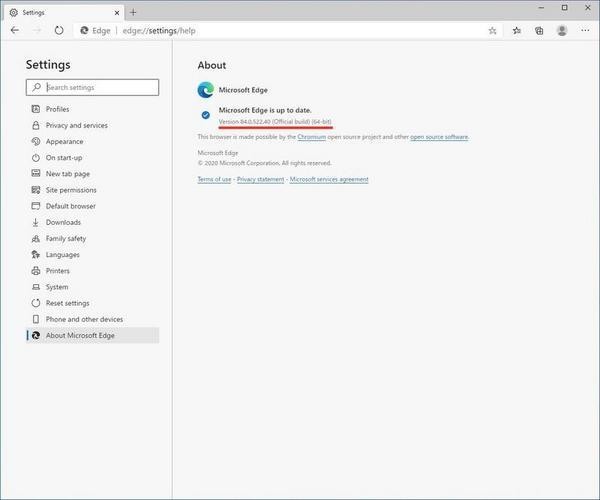Select Reset settings option

92,303
